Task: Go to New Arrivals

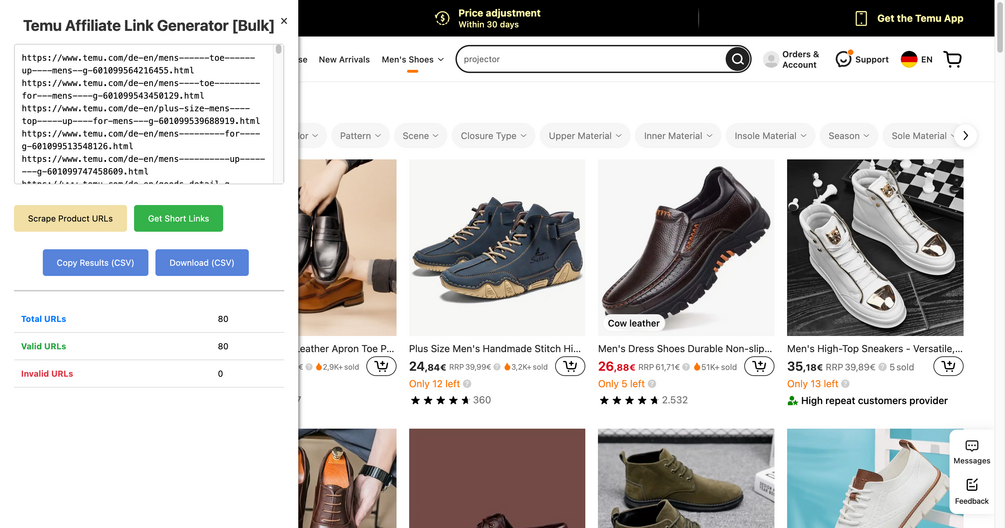Action: tap(344, 60)
